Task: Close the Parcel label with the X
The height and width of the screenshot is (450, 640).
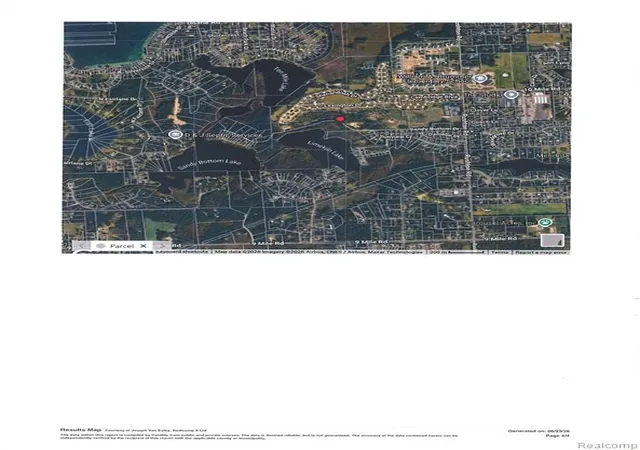Action: (143, 246)
